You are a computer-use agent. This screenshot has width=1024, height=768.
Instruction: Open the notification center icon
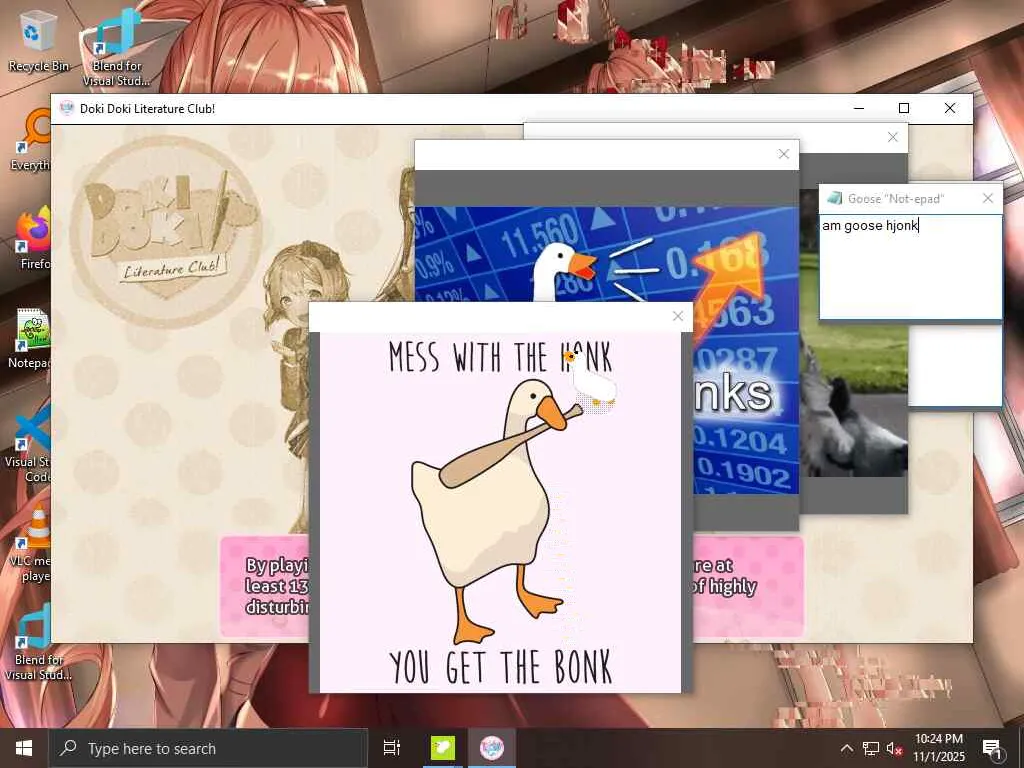(993, 749)
